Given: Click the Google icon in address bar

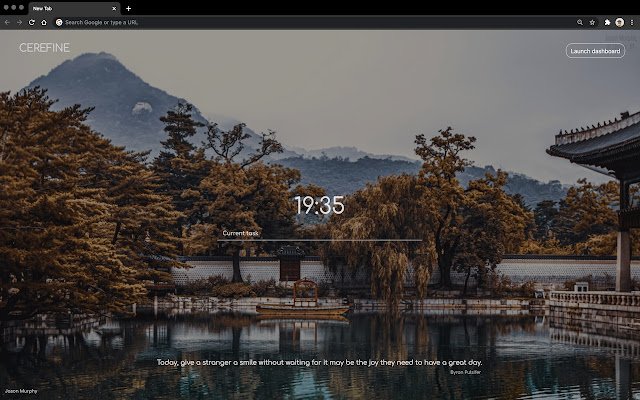Looking at the screenshot, I should click(x=59, y=22).
